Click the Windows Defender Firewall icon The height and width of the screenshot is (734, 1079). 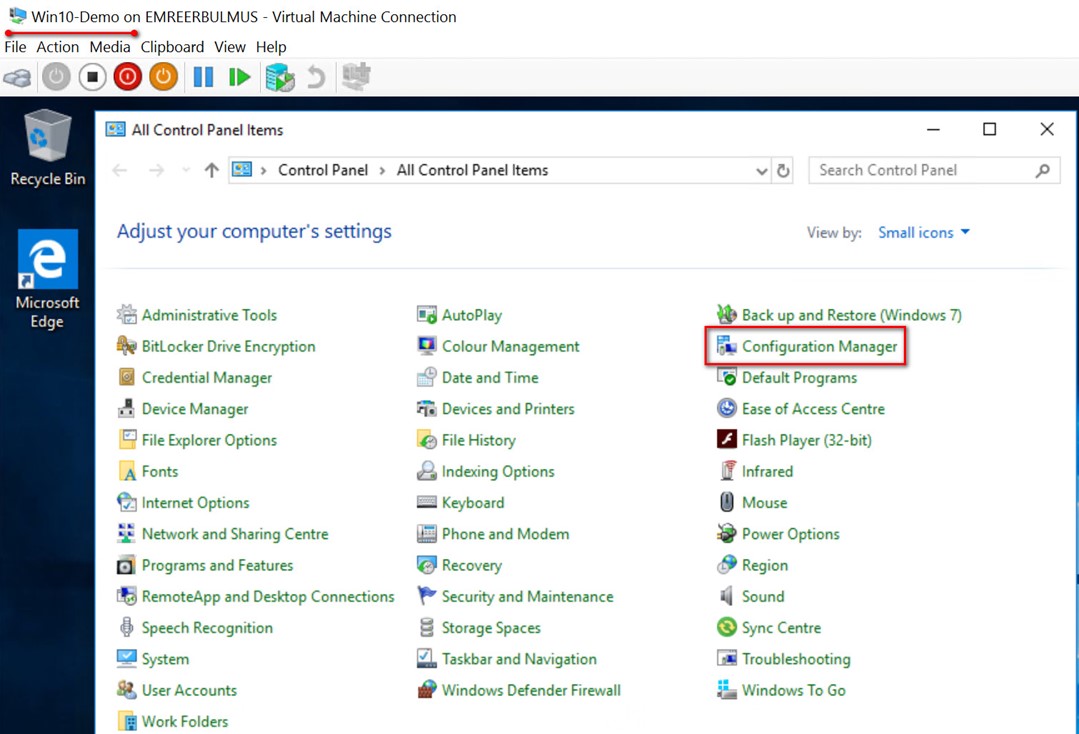pyautogui.click(x=427, y=690)
